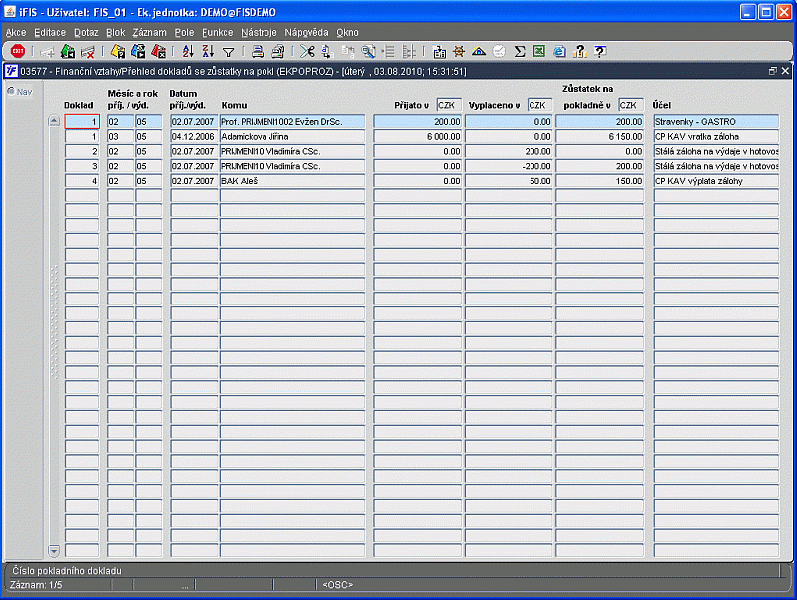Click Komu cell 'BAK Aleš'
This screenshot has height=600, width=797.
pyautogui.click(x=292, y=181)
